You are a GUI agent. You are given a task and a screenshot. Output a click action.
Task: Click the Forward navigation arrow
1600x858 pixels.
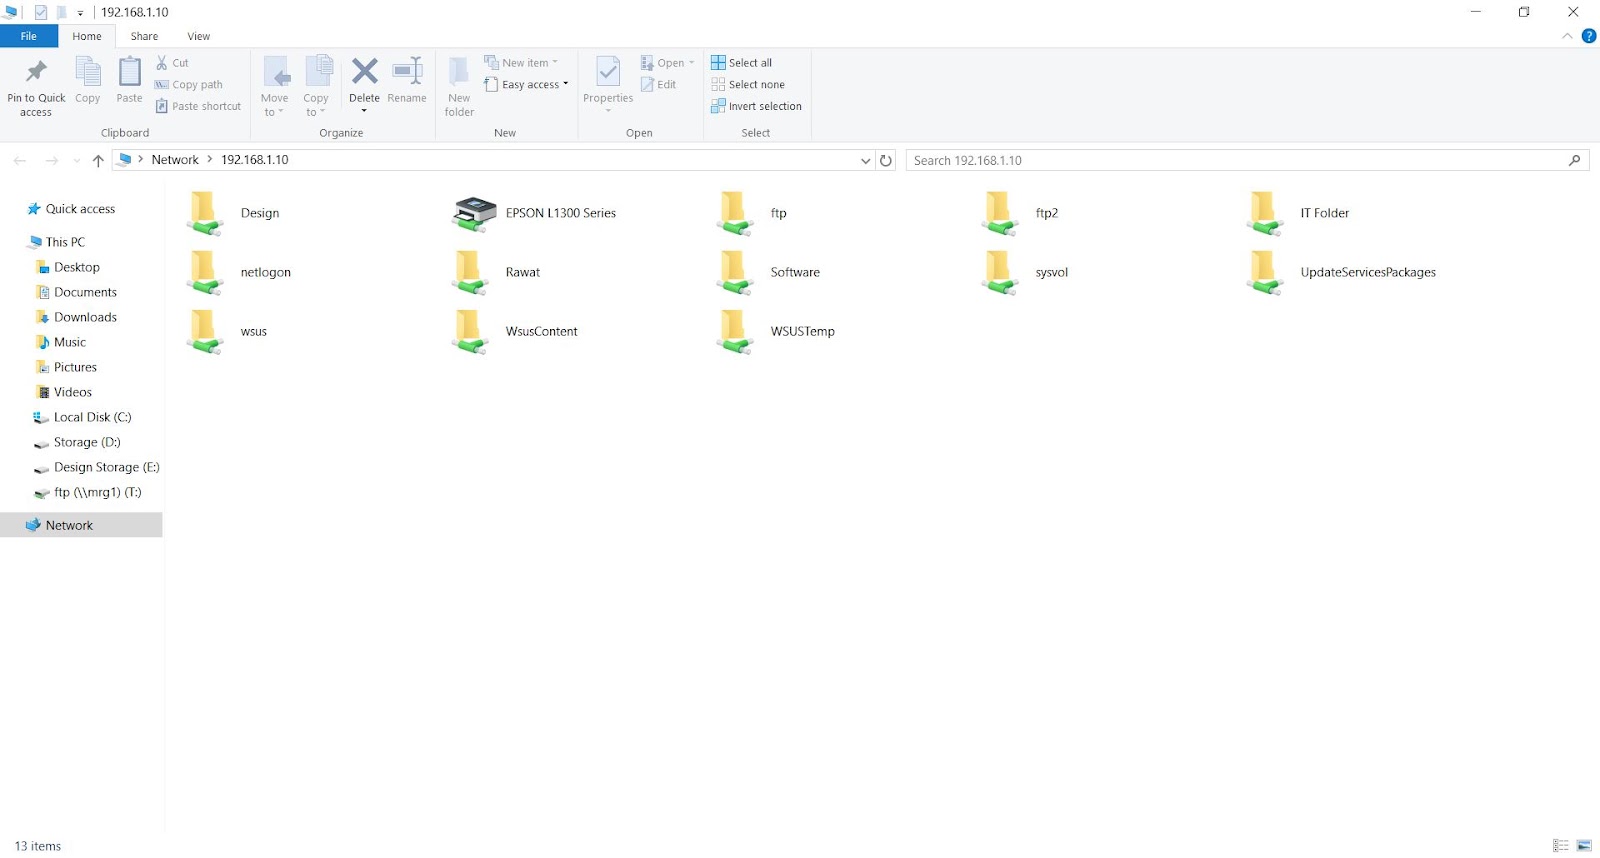pos(52,160)
